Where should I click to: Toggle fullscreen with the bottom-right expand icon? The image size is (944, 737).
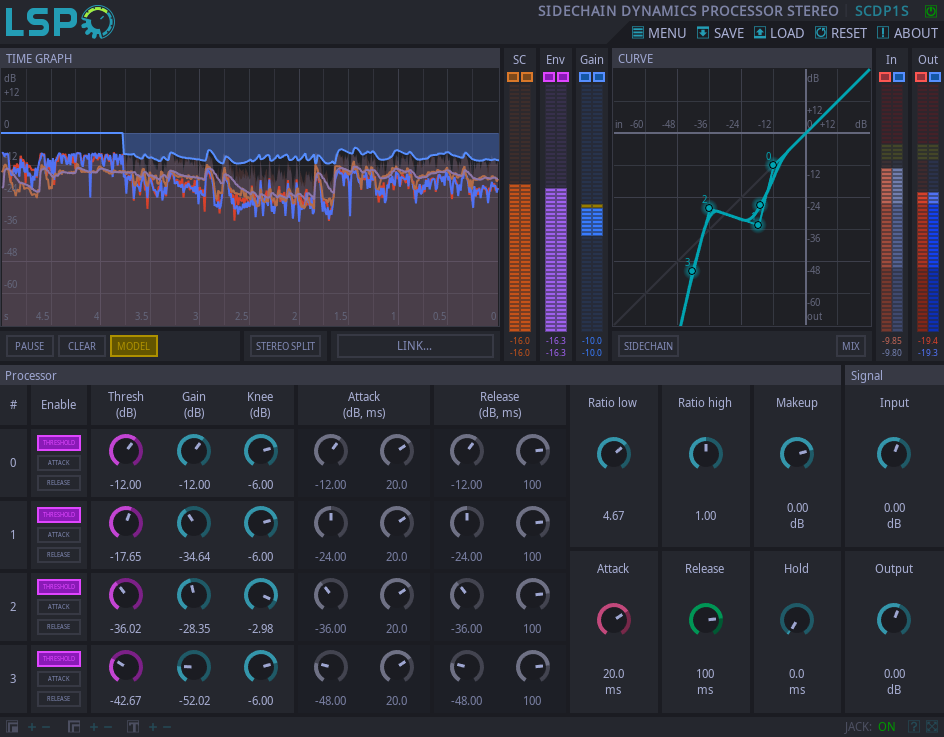932,727
